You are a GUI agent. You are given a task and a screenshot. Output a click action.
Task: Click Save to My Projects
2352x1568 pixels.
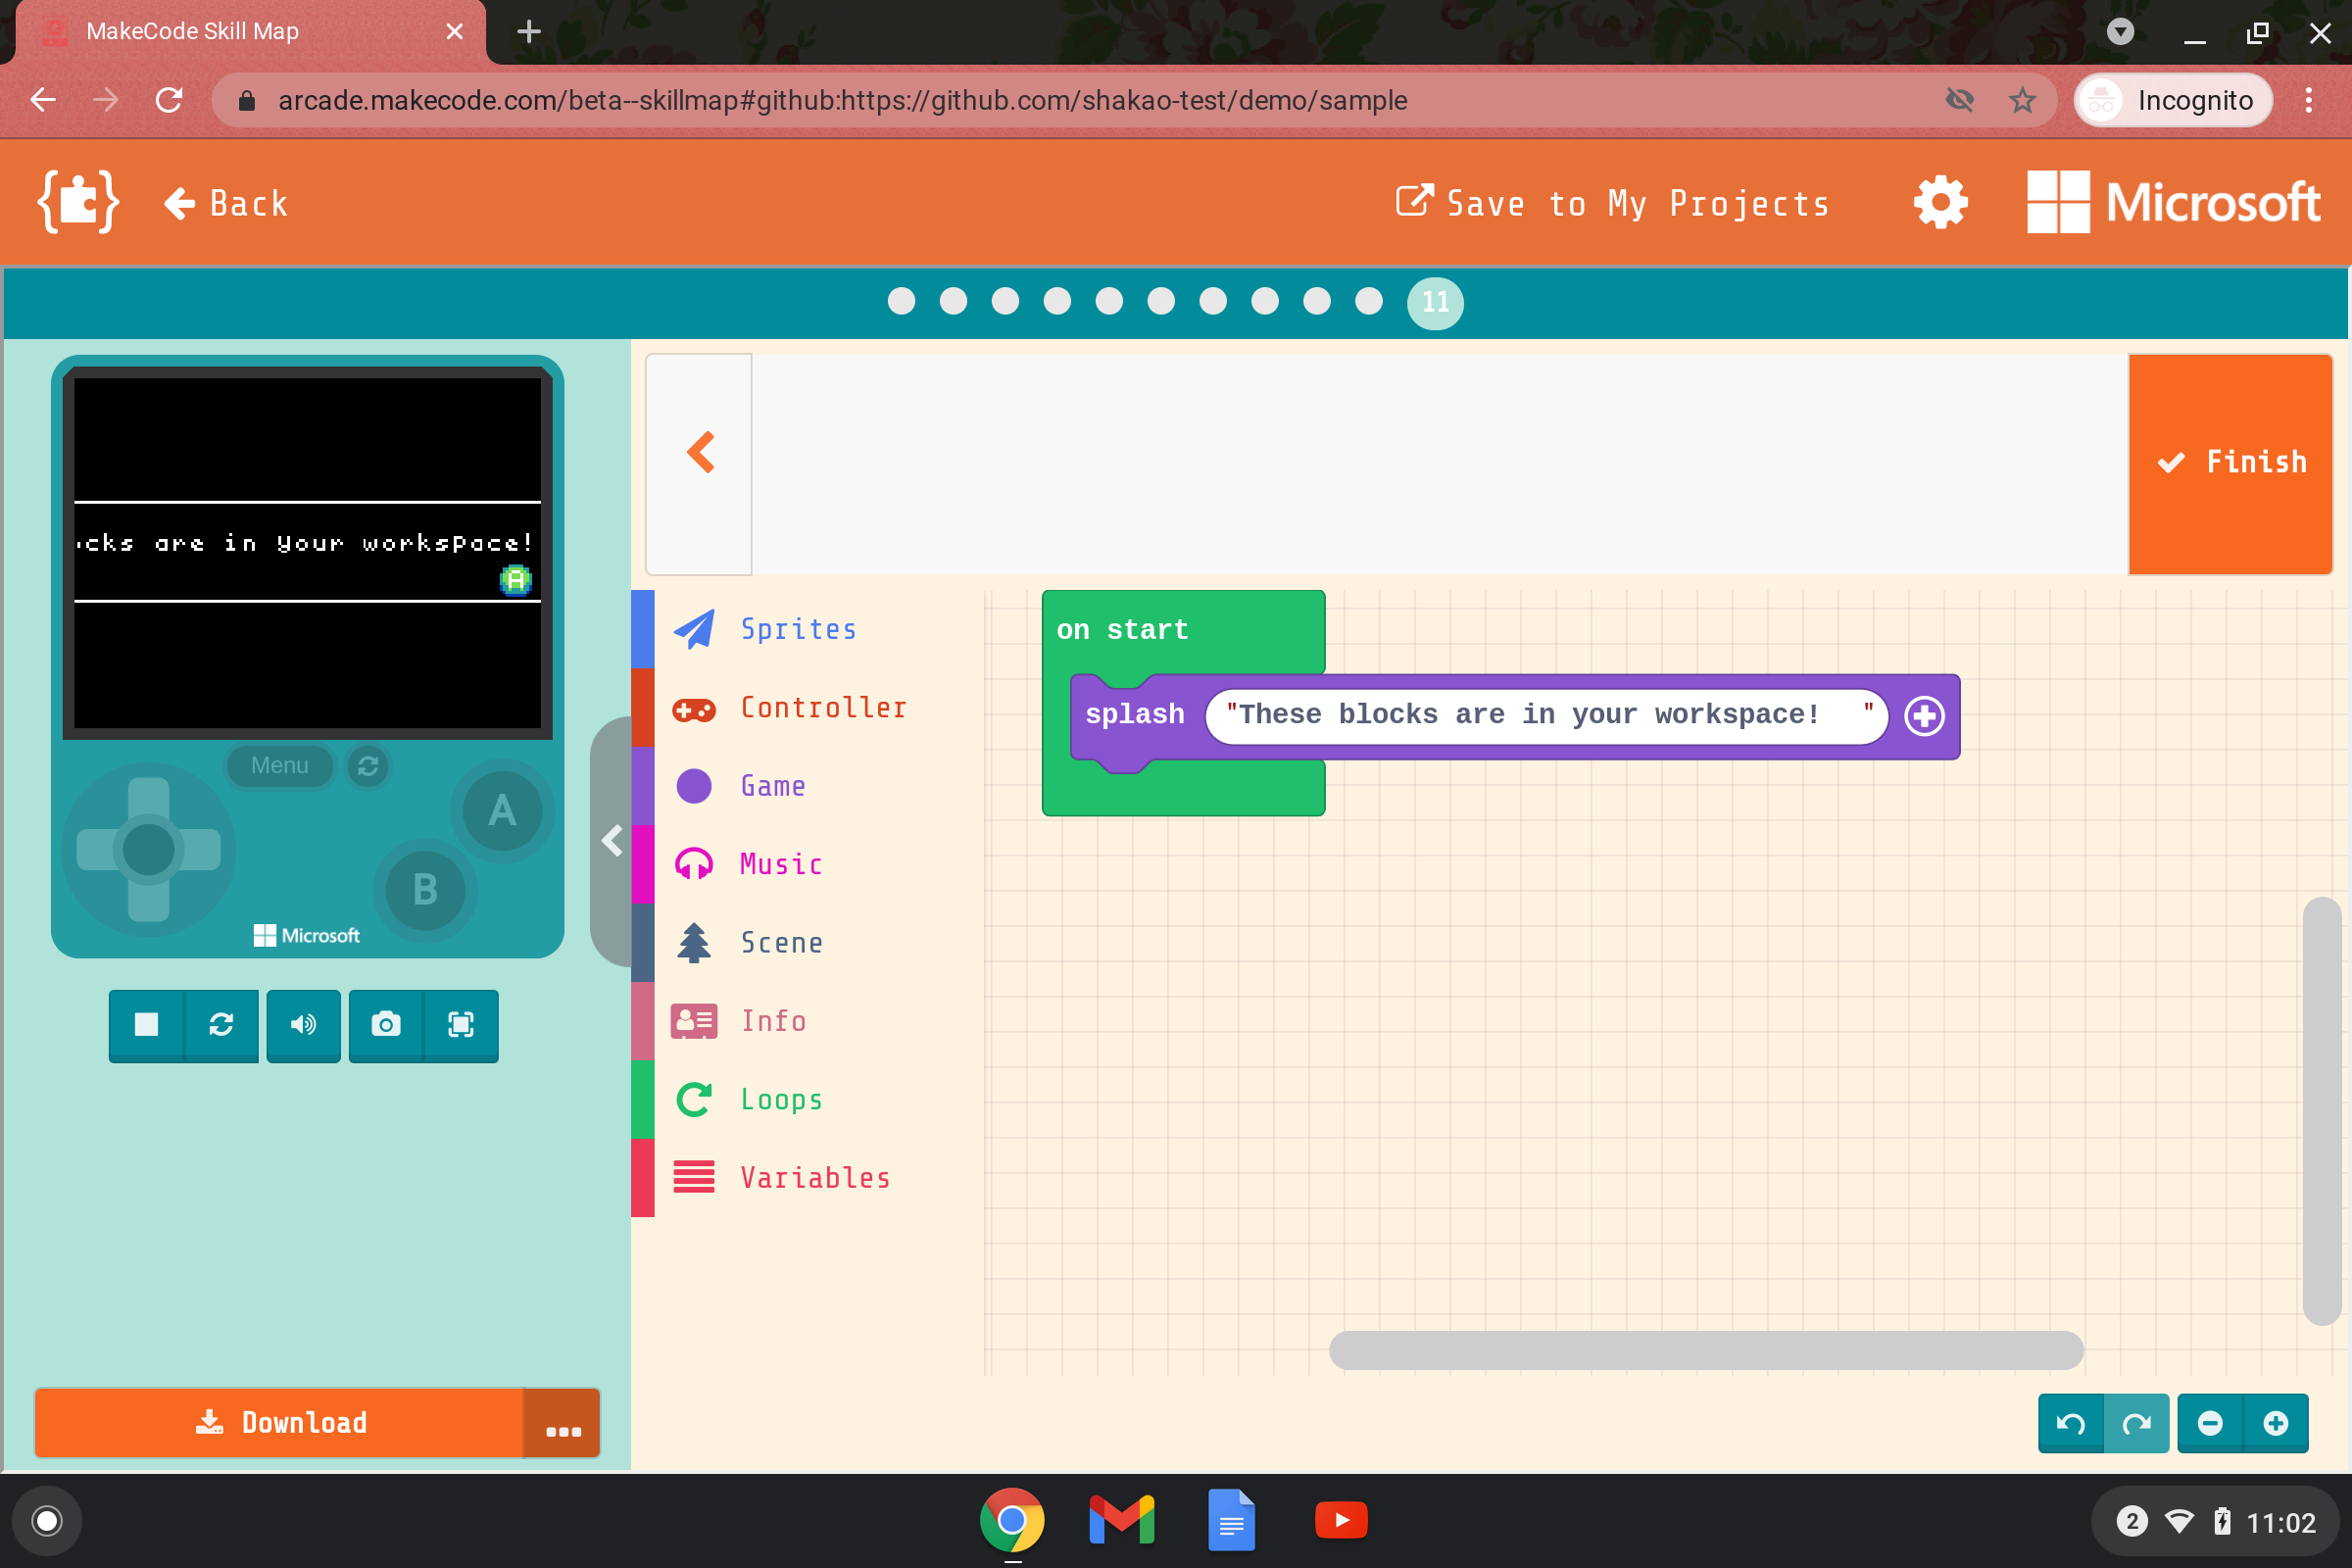pyautogui.click(x=1612, y=203)
